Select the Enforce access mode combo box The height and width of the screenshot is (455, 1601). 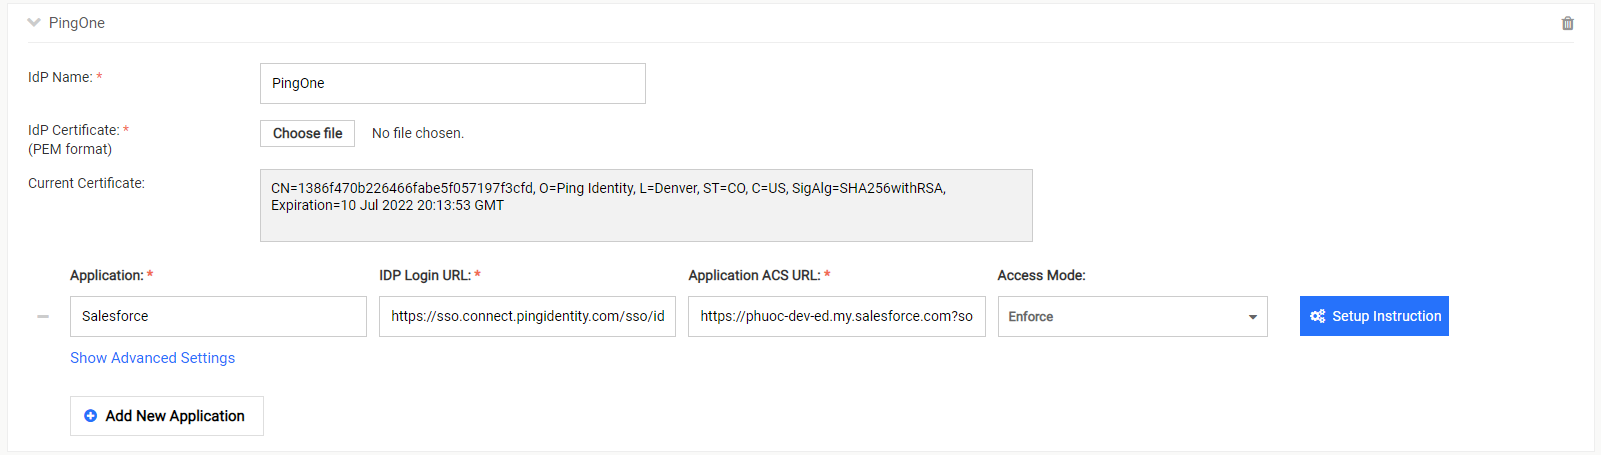tap(1132, 316)
